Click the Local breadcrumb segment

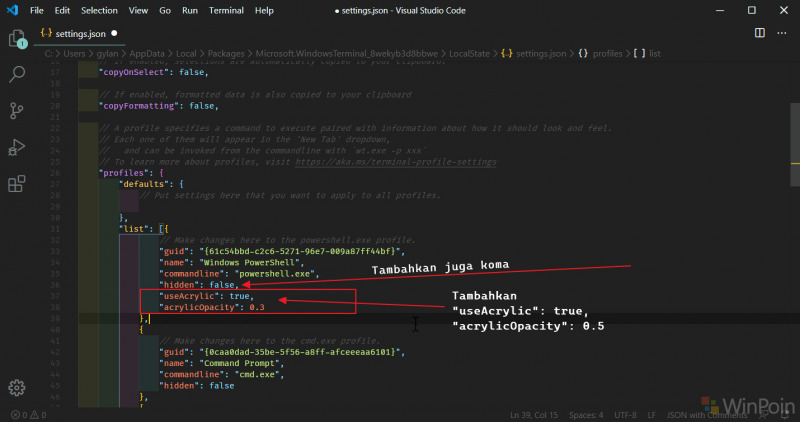click(186, 54)
